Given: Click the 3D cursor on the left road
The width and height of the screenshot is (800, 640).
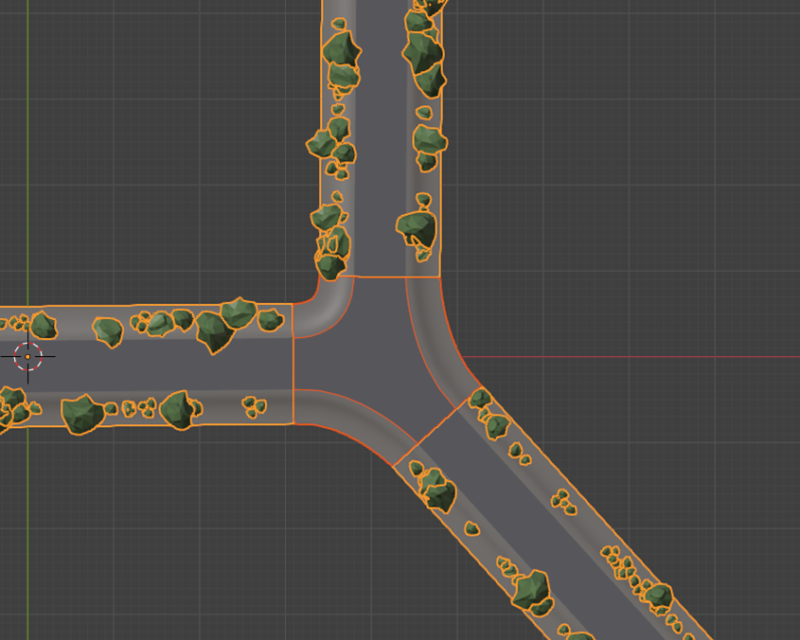Looking at the screenshot, I should (x=30, y=355).
